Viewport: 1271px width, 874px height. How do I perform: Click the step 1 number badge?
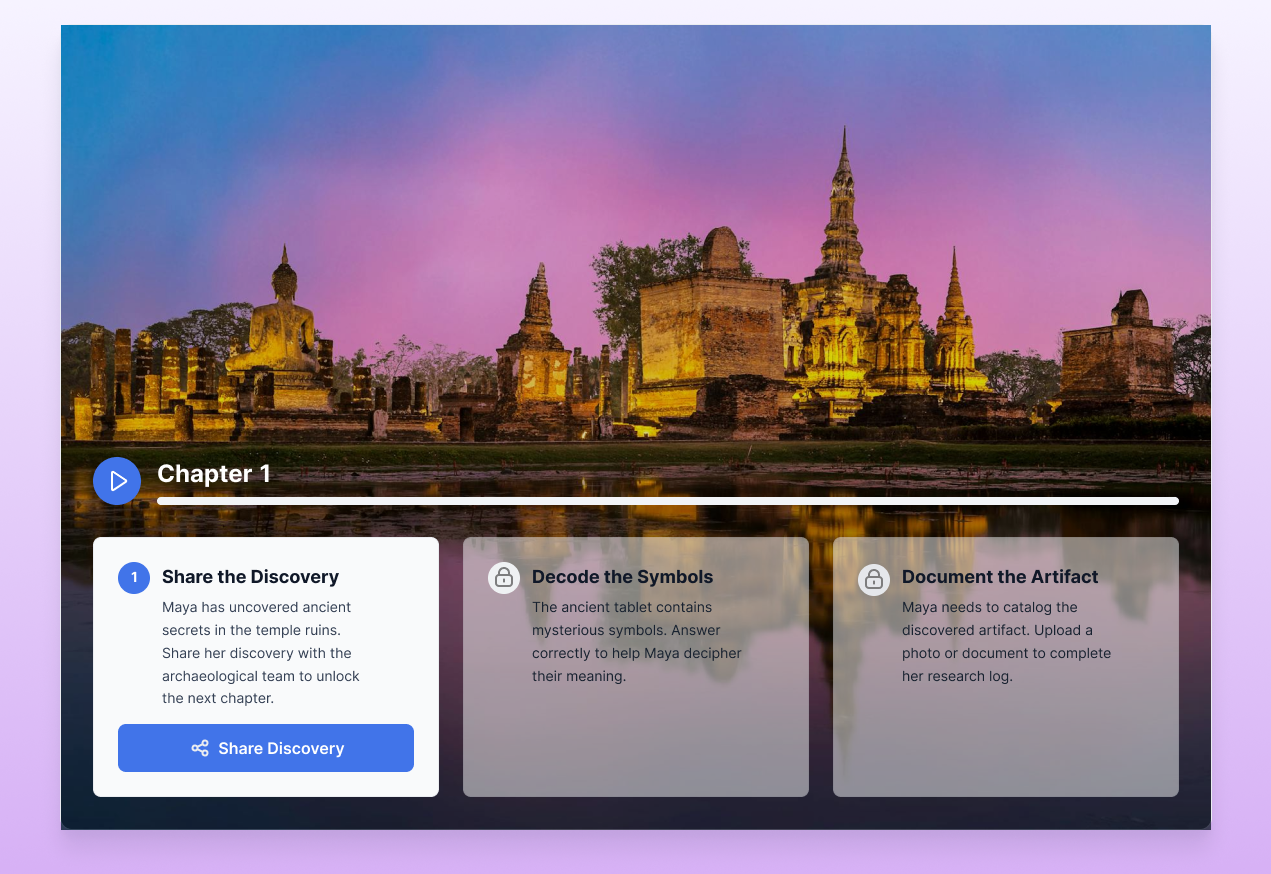click(x=134, y=577)
